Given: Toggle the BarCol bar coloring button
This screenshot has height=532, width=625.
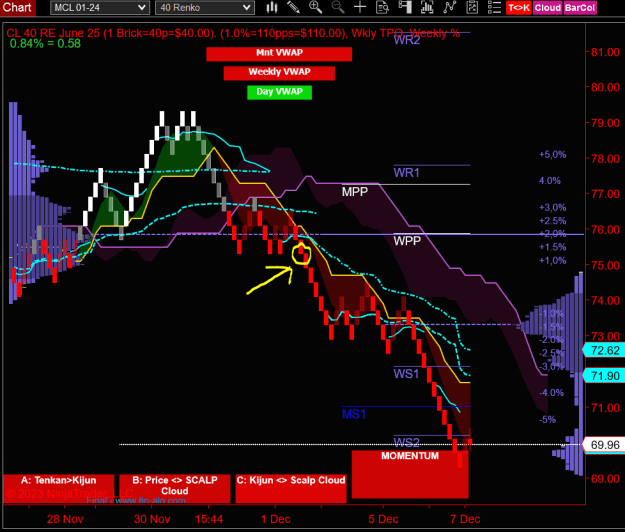Looking at the screenshot, I should pyautogui.click(x=580, y=8).
